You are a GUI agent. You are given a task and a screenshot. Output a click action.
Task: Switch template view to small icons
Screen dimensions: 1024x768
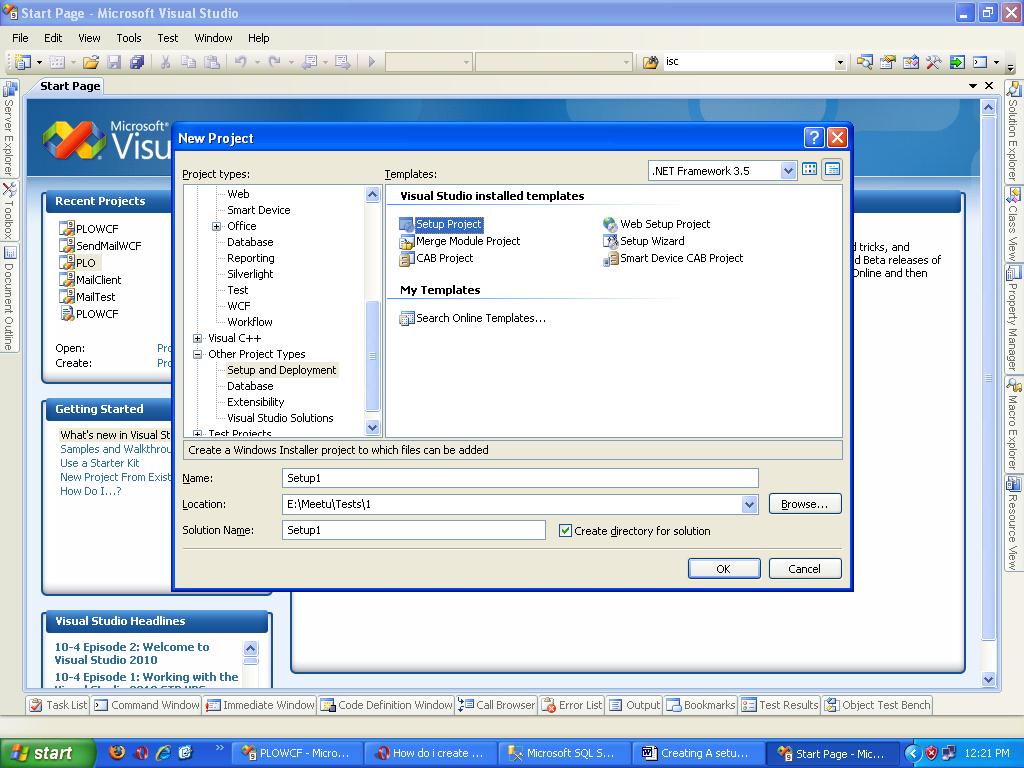[x=831, y=169]
